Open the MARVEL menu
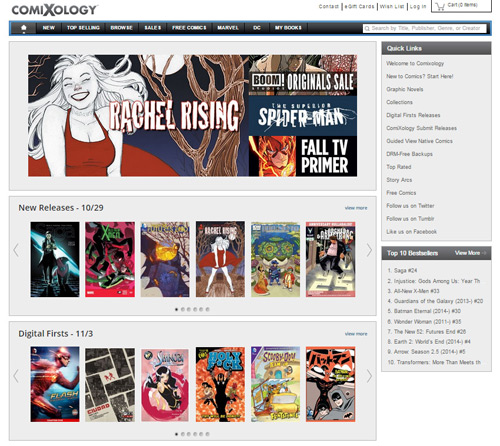This screenshot has height=446, width=500. (228, 28)
